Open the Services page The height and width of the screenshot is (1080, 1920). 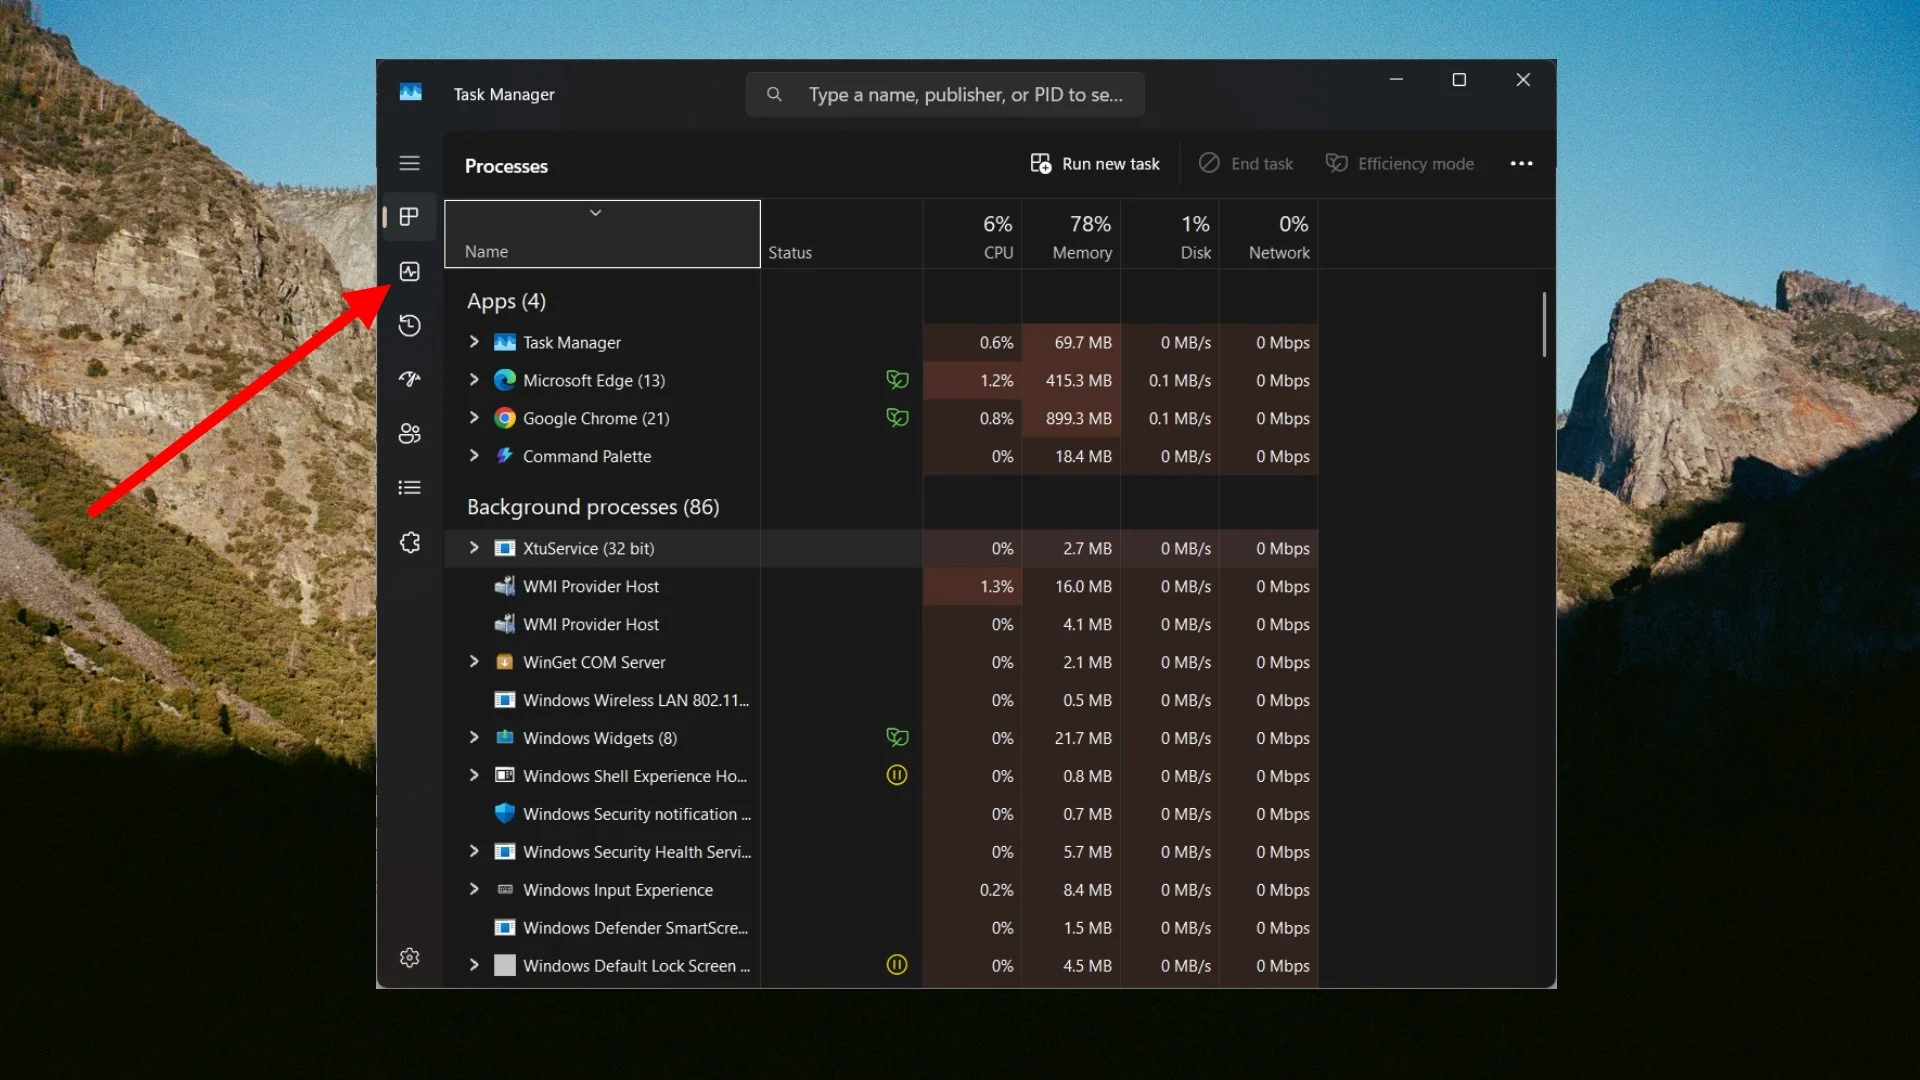click(x=409, y=542)
